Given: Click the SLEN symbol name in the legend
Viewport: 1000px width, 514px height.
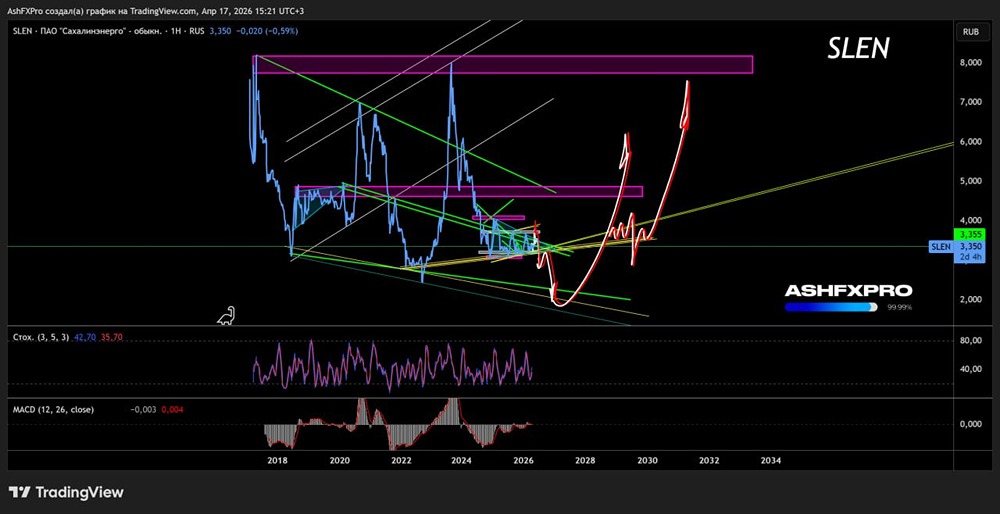Looking at the screenshot, I should click(x=23, y=31).
